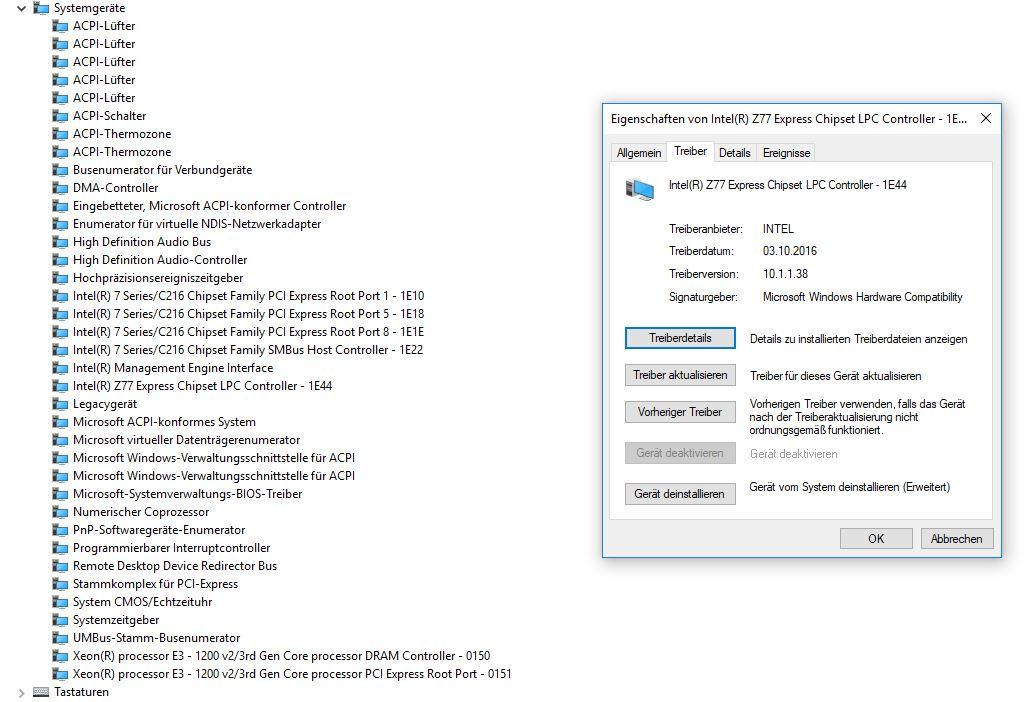Click the Programmierbarer Interruptcontroller icon
The image size is (1035, 702).
click(x=60, y=548)
